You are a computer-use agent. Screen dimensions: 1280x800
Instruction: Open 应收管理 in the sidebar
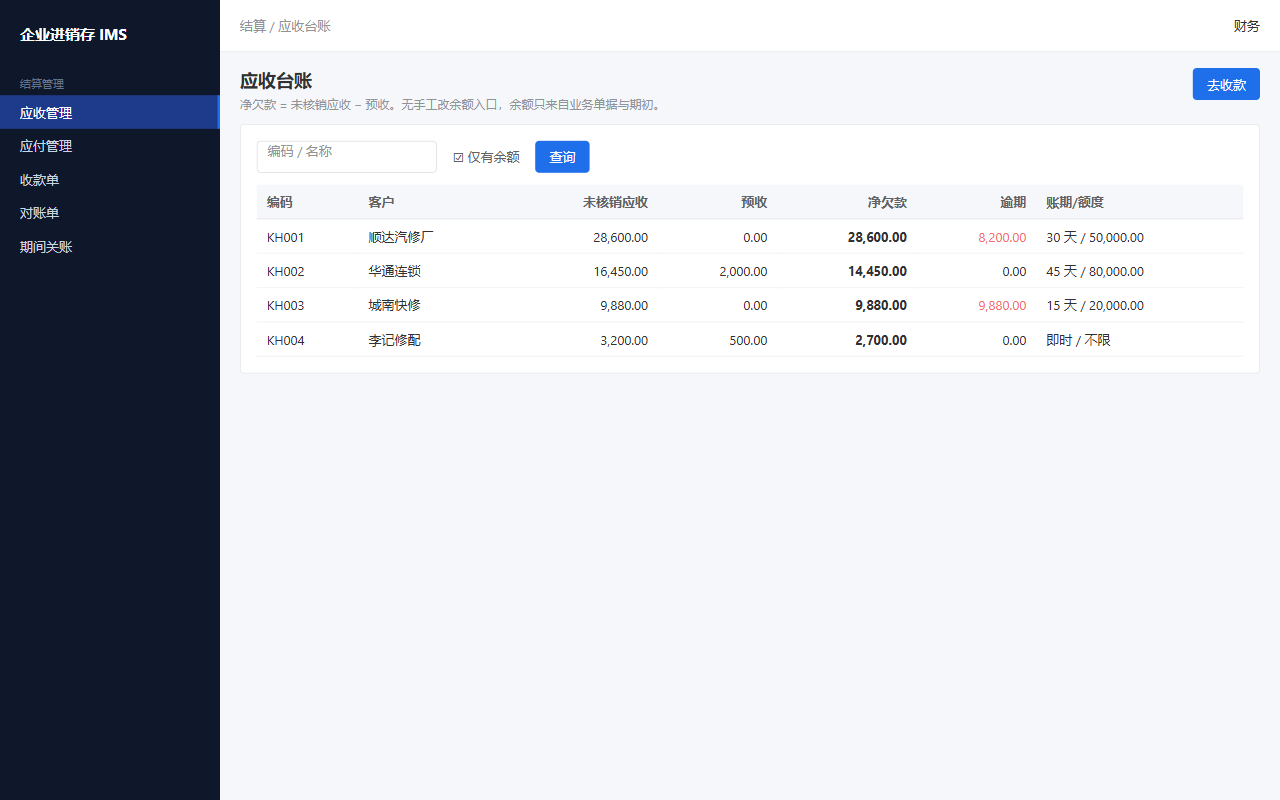[x=110, y=112]
